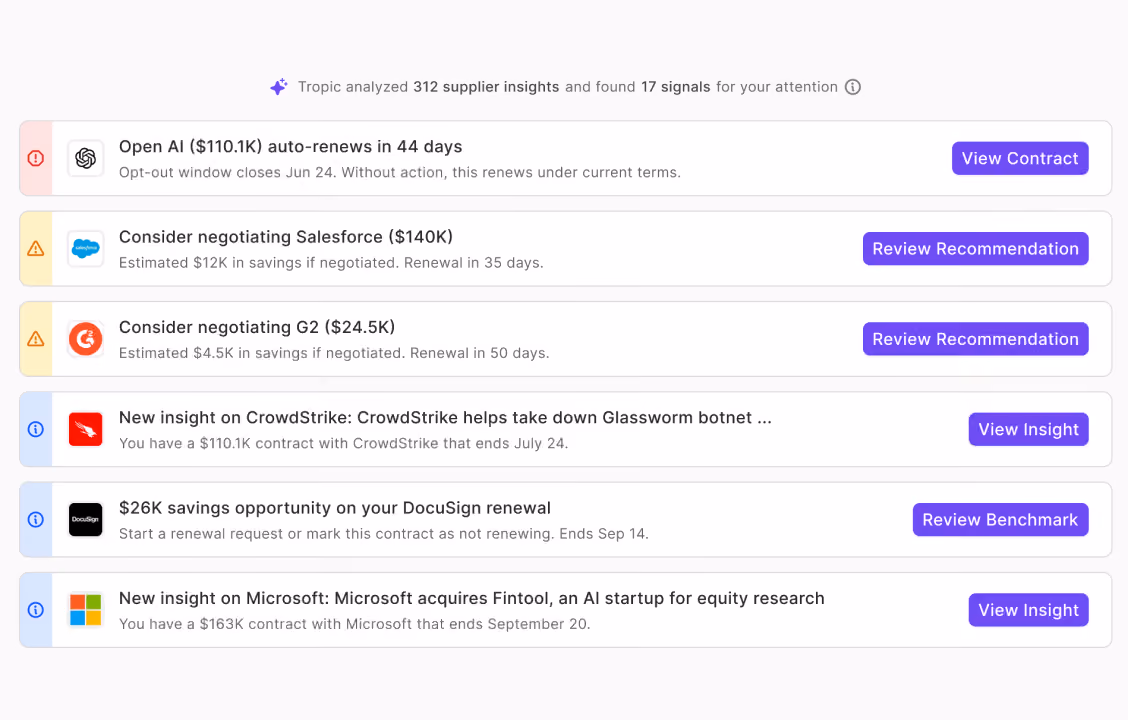Review Recommendation for G2
The image size is (1128, 720).
(x=975, y=339)
